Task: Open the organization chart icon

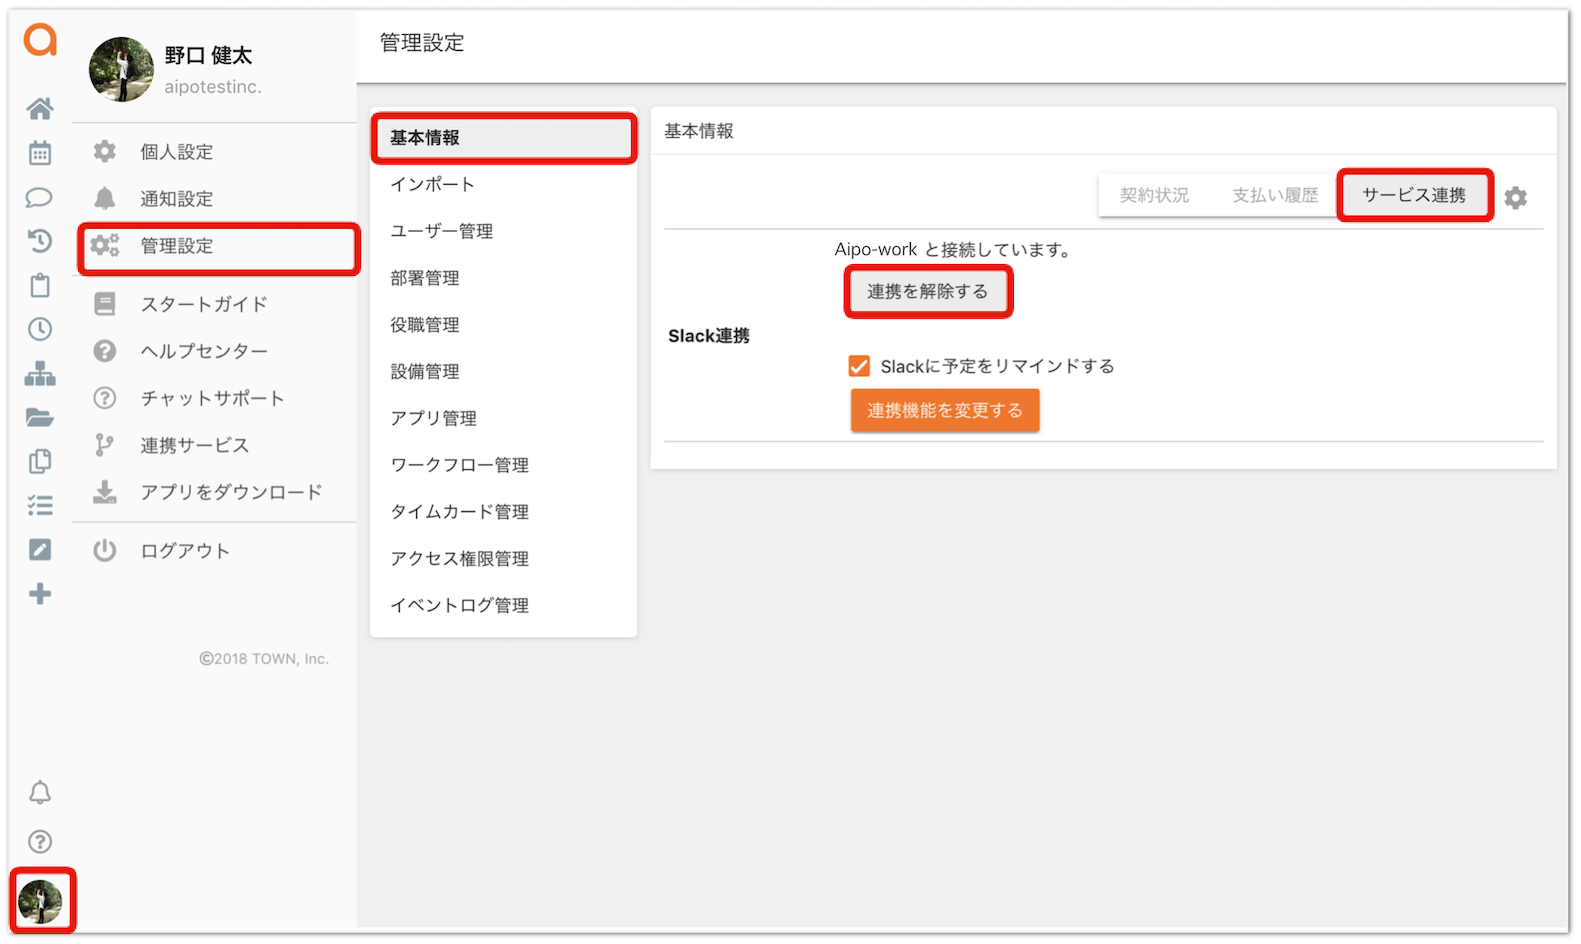Action: [40, 374]
